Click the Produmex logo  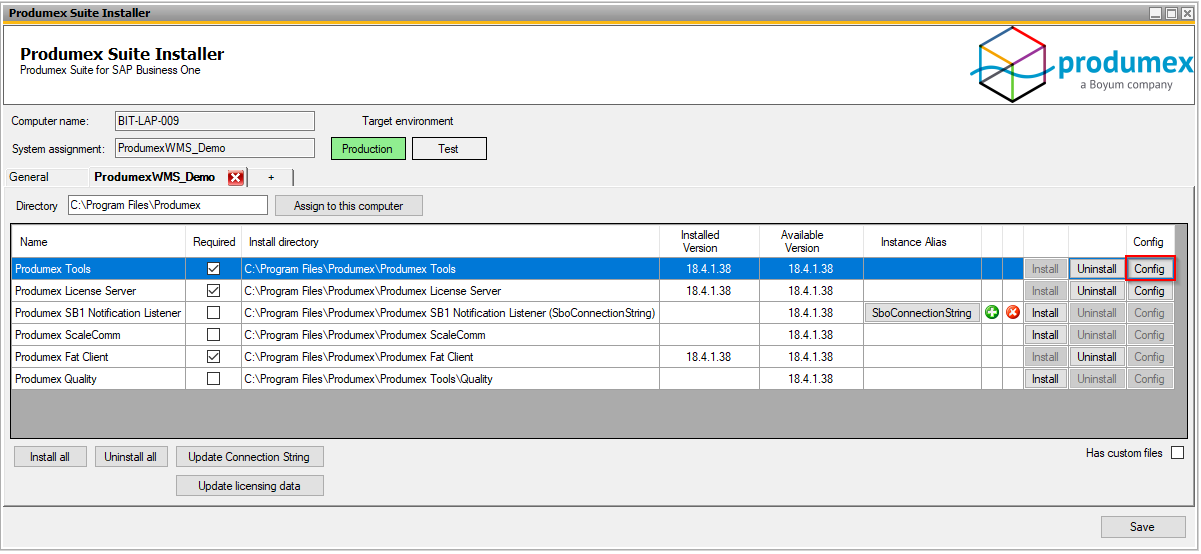(x=1081, y=64)
